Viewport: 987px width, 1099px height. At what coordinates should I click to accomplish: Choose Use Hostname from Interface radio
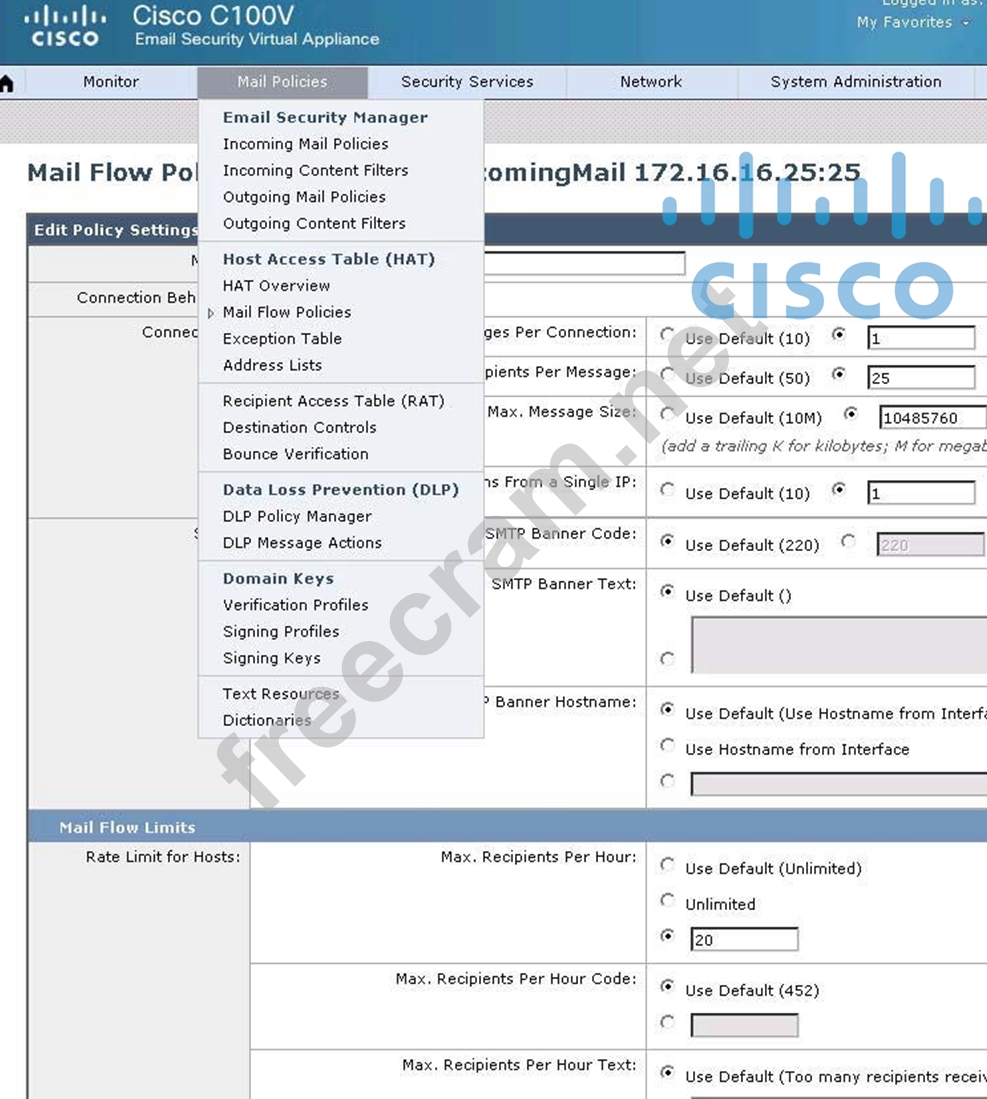click(x=667, y=746)
